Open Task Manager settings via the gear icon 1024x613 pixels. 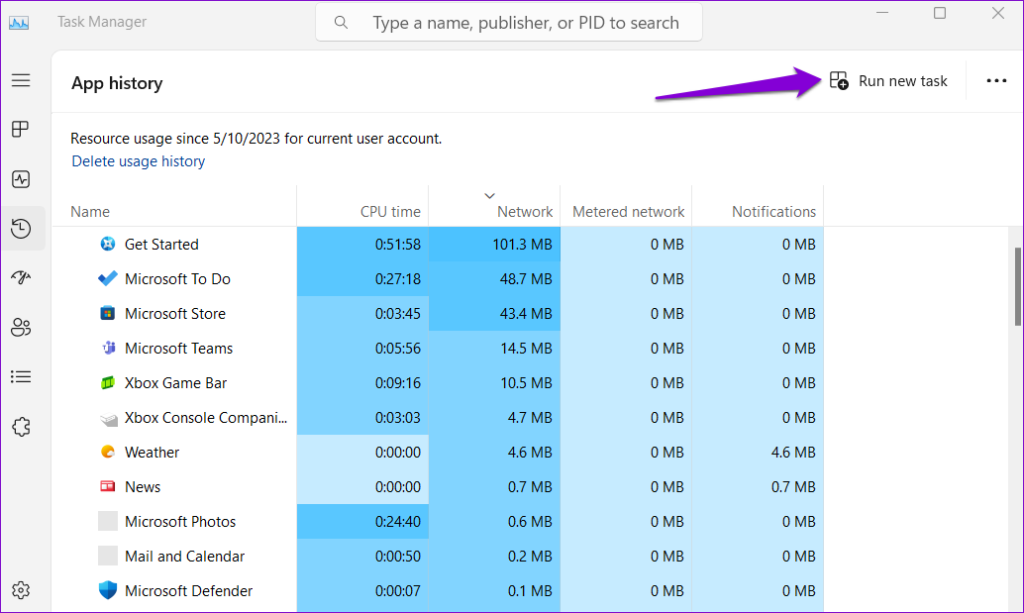(21, 589)
